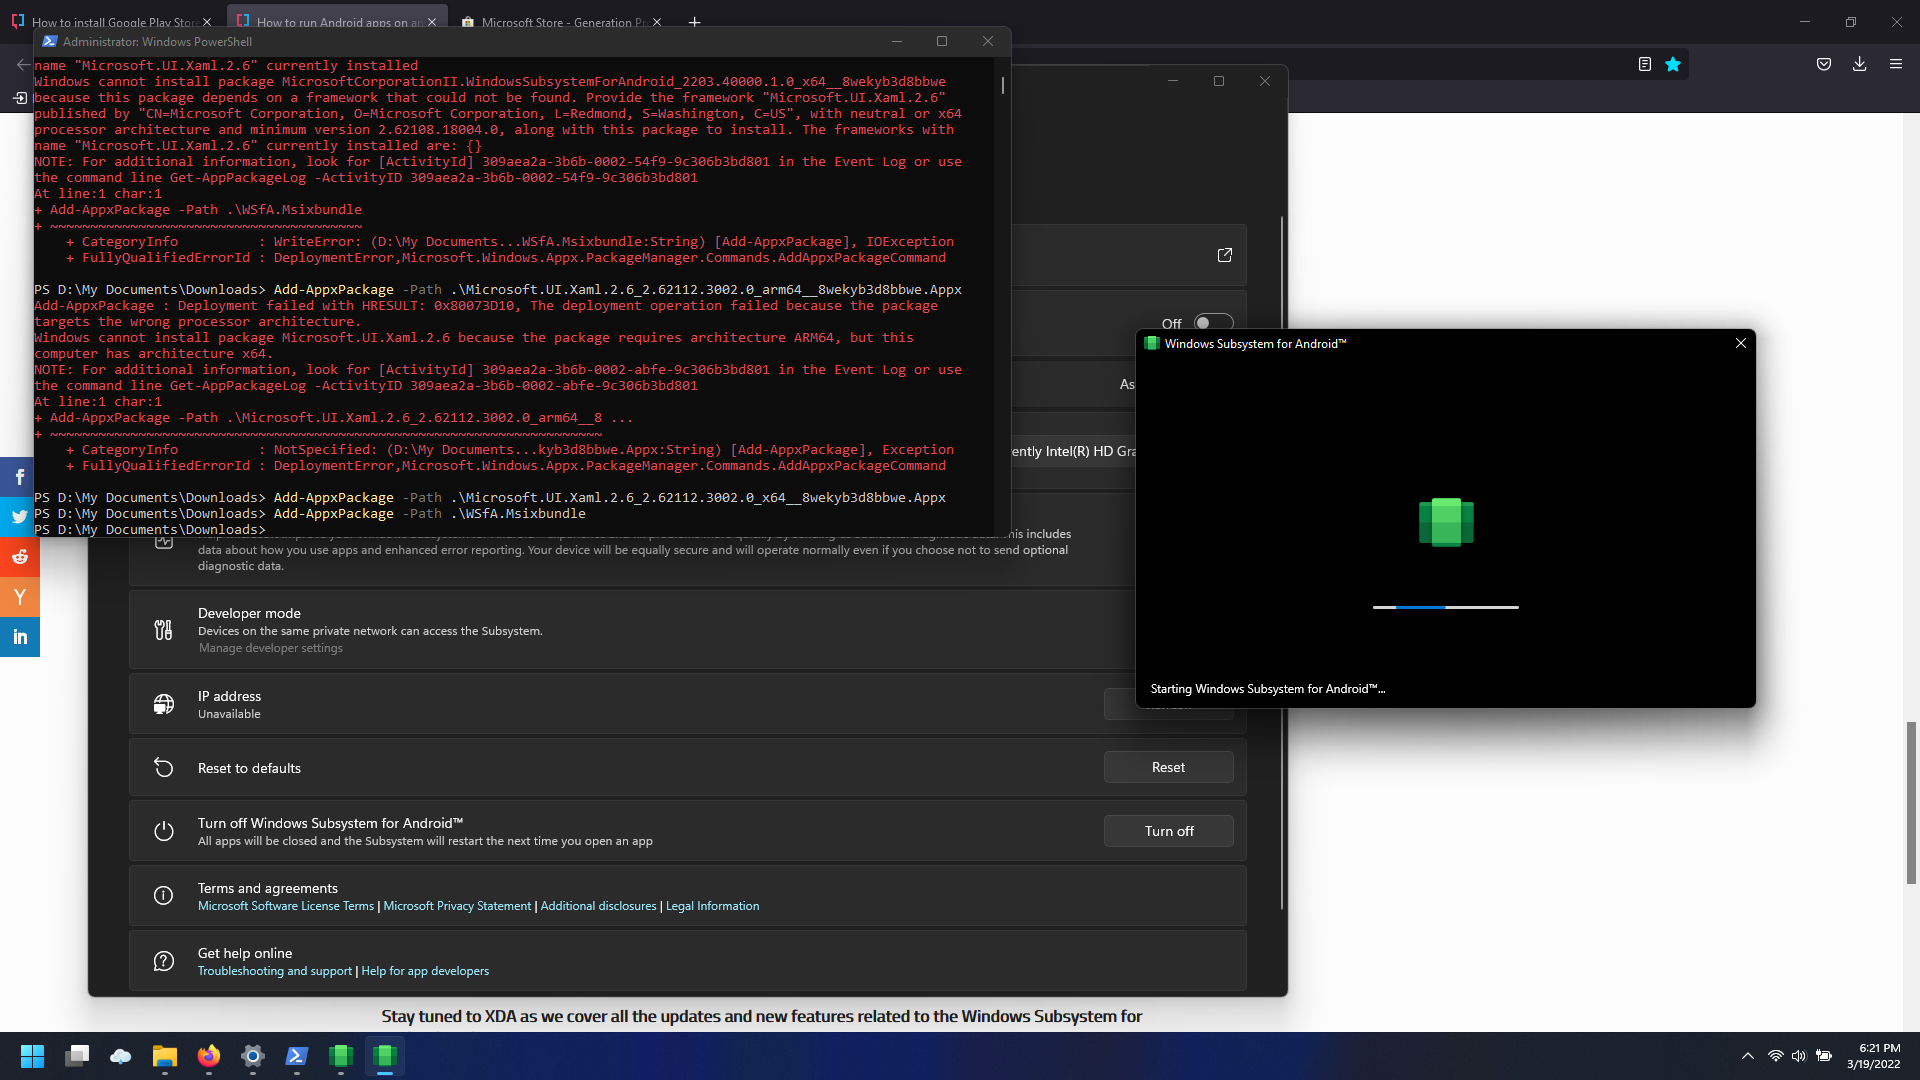Switch to Microsoft Store browser tab
Viewport: 1920px width, 1080px height.
pos(560,22)
